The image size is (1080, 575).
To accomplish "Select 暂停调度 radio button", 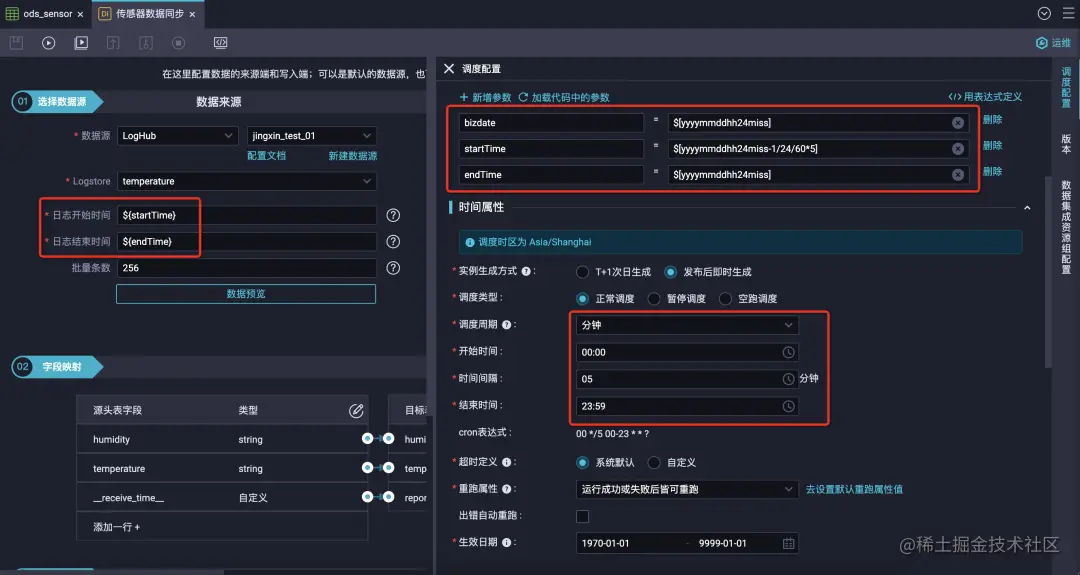I will click(x=654, y=299).
